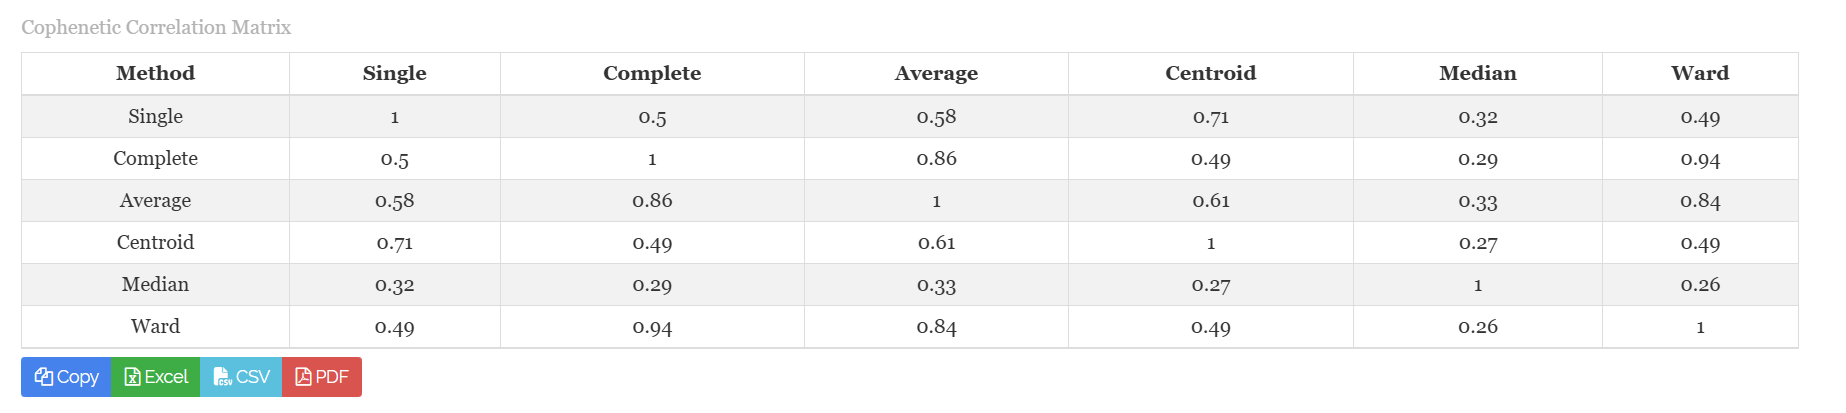
Task: Download the matrix as CSV
Action: (x=241, y=377)
